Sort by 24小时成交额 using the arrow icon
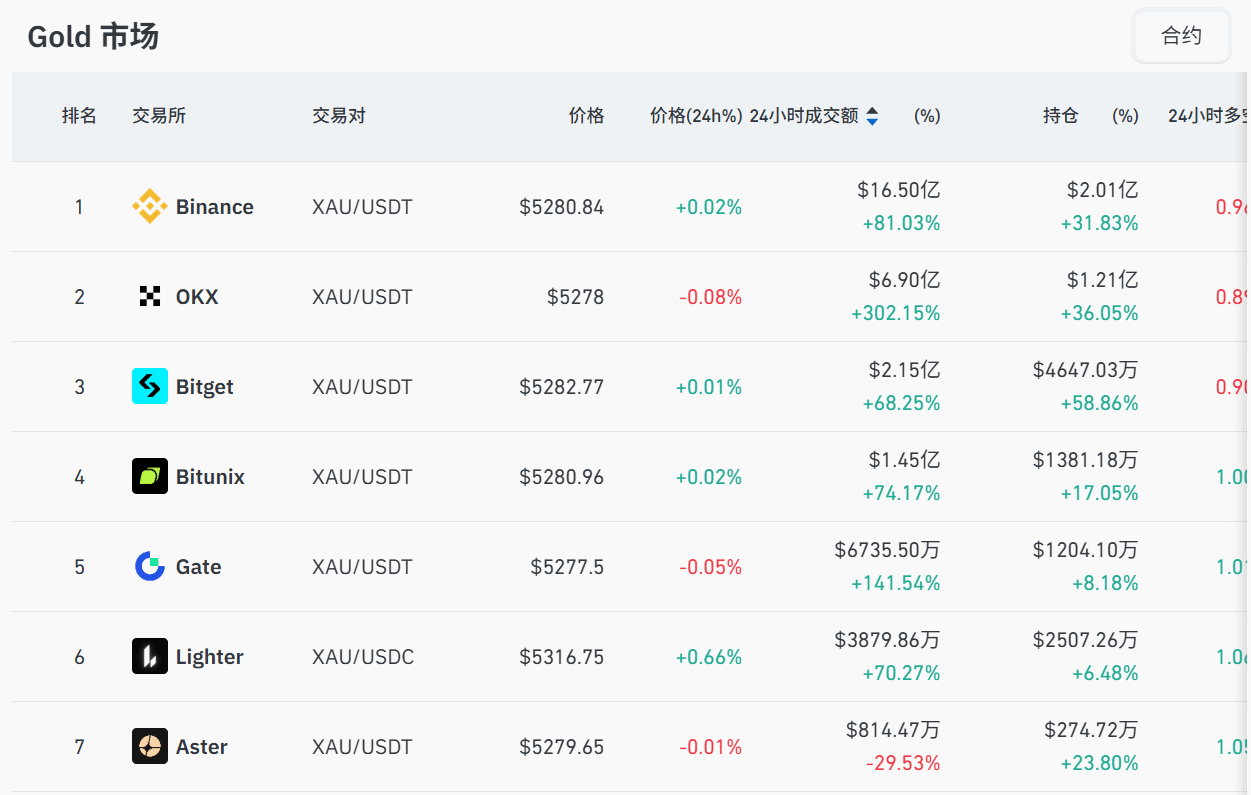Screen dimensions: 1251x795 click(872, 116)
